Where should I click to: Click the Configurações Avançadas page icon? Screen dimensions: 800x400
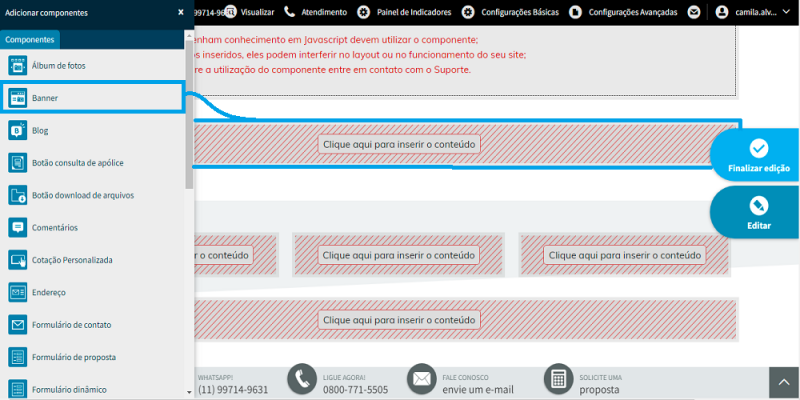coord(575,12)
